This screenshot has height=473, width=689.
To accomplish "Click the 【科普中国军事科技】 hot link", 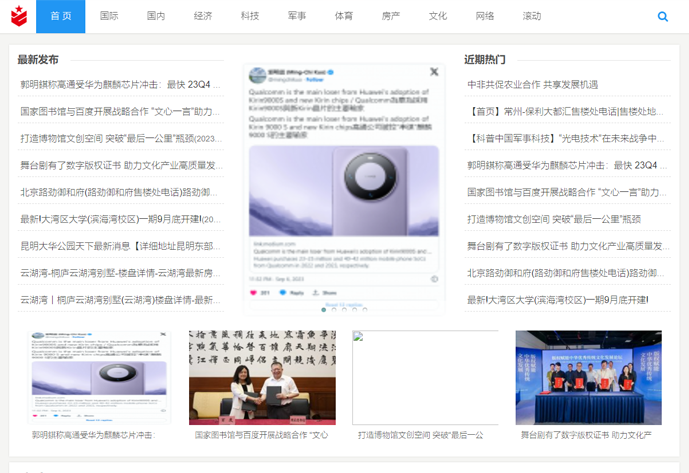I will coord(566,138).
